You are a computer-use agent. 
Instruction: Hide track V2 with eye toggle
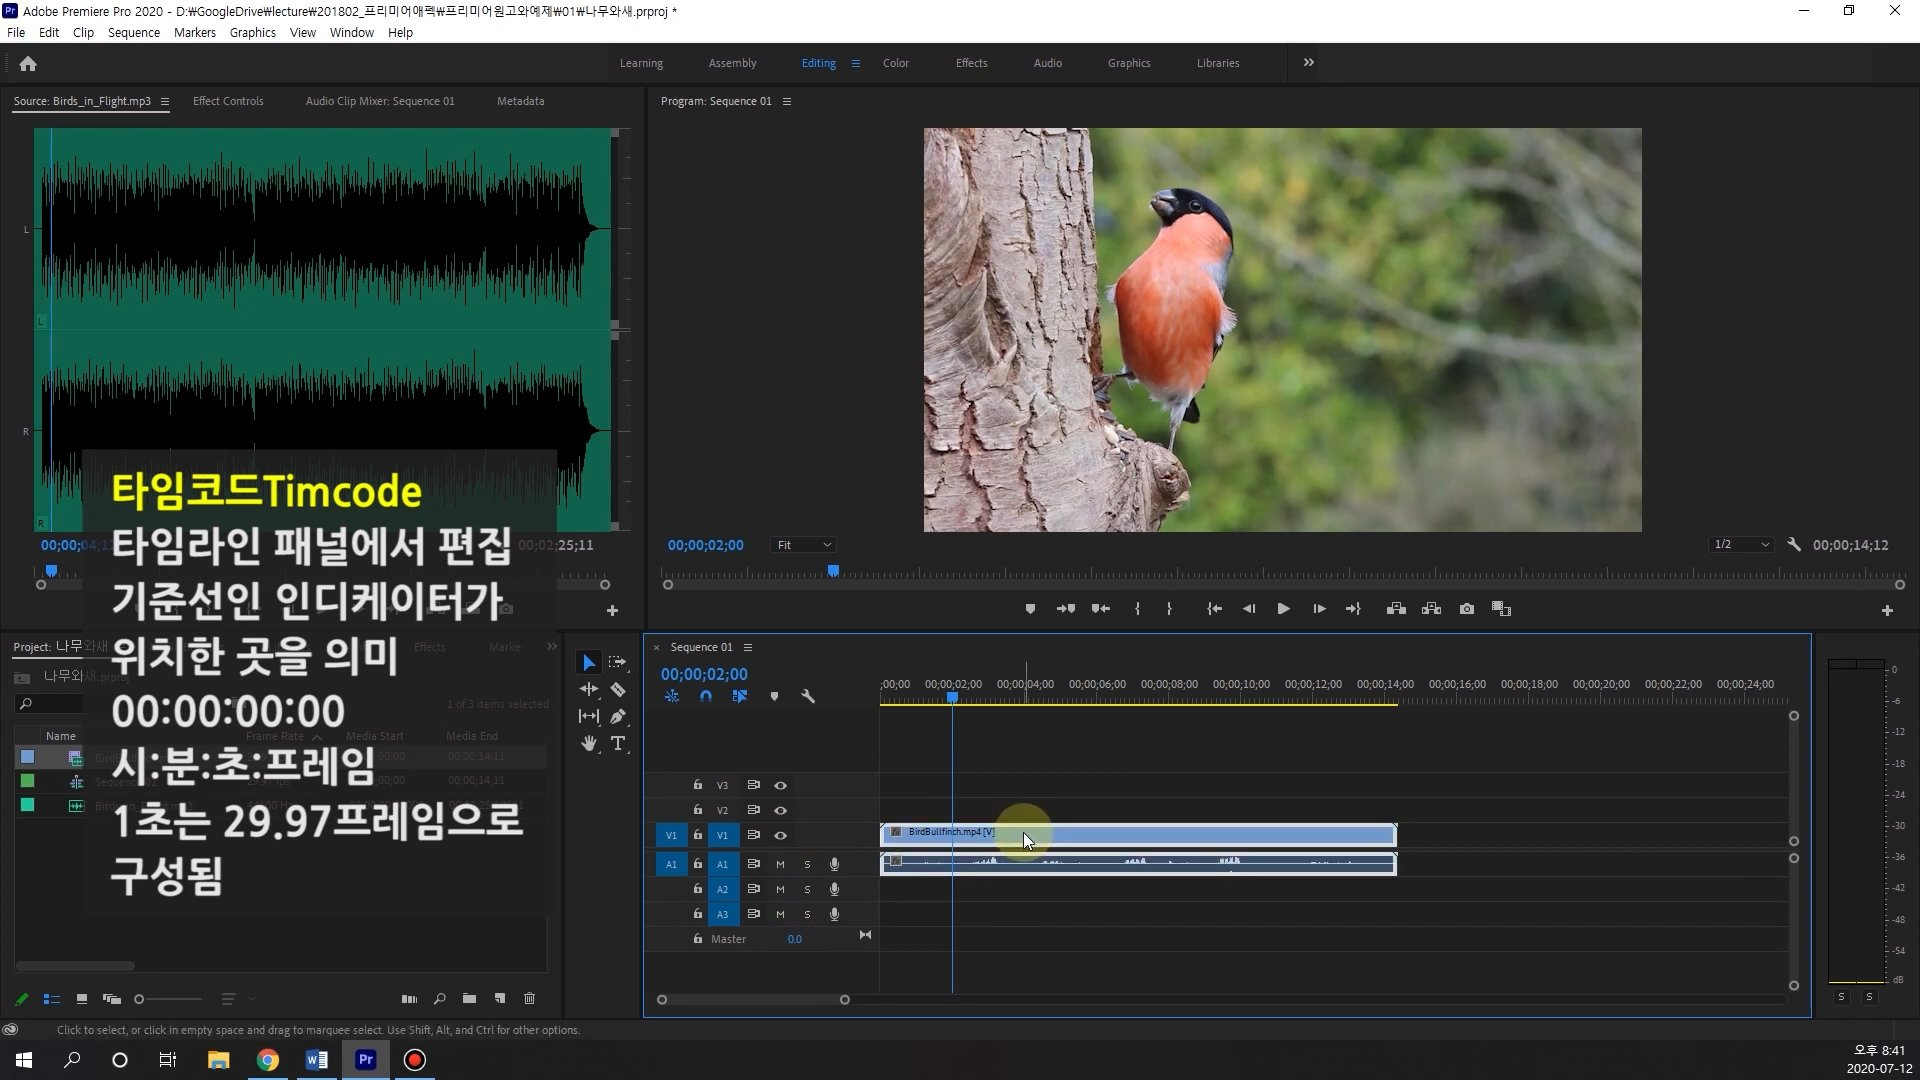click(x=780, y=810)
